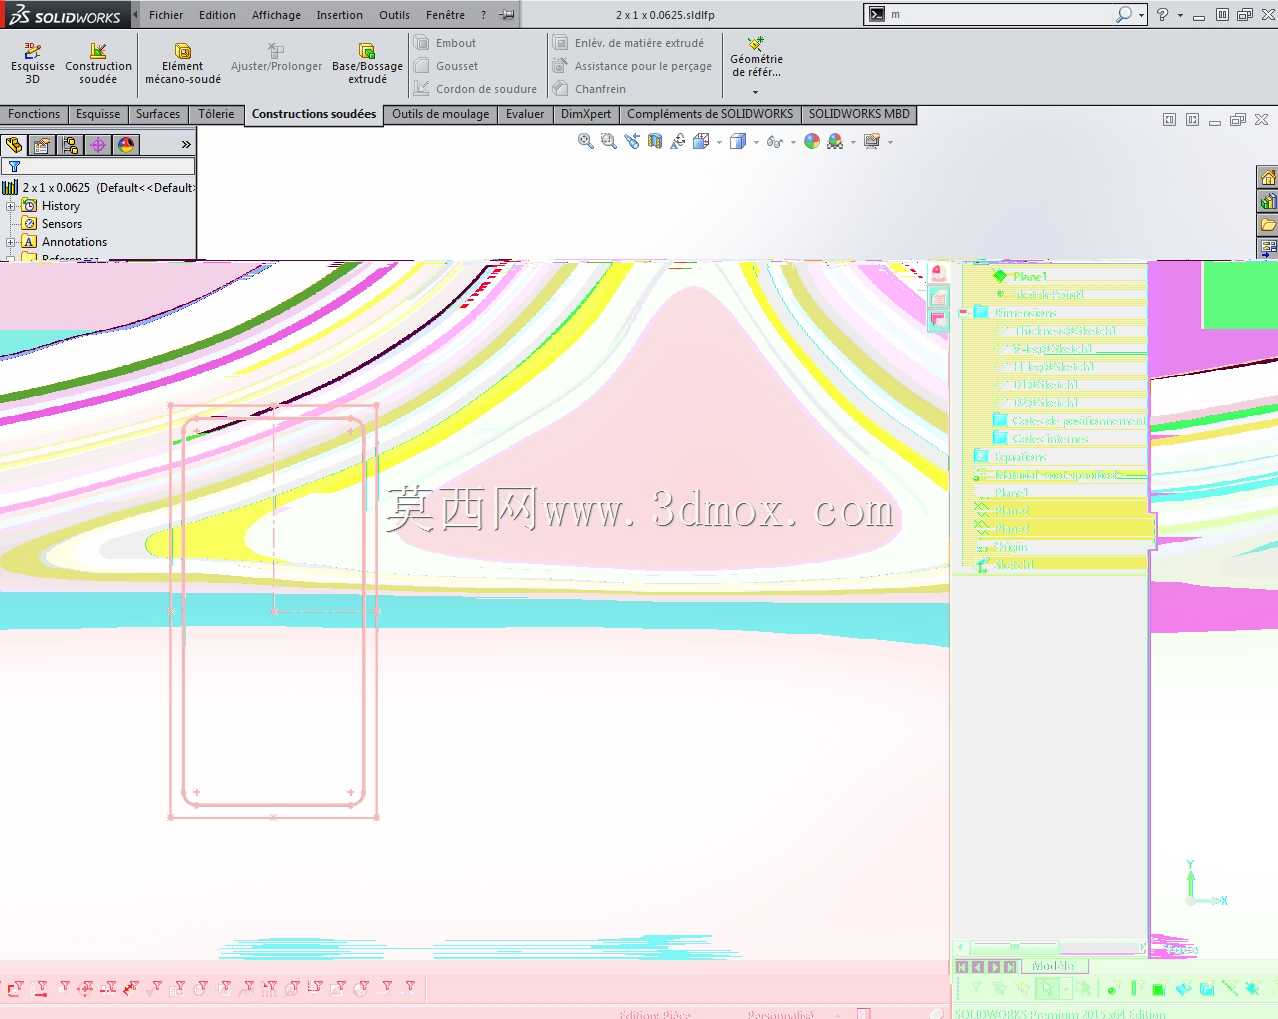Open the Apply Scene dropdown arrow
The width and height of the screenshot is (1278, 1019).
coord(853,142)
